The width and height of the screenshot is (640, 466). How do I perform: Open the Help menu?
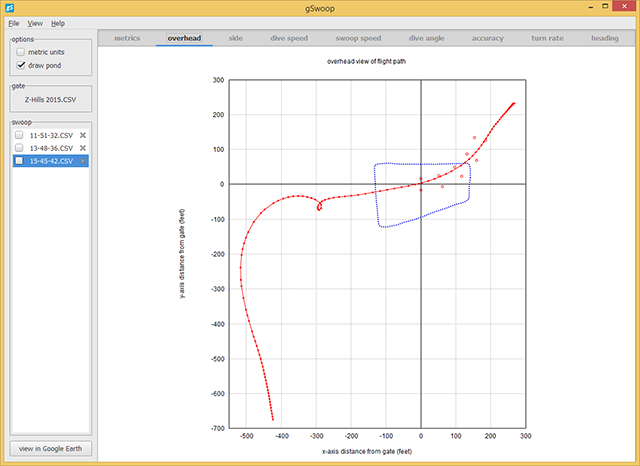coord(58,22)
